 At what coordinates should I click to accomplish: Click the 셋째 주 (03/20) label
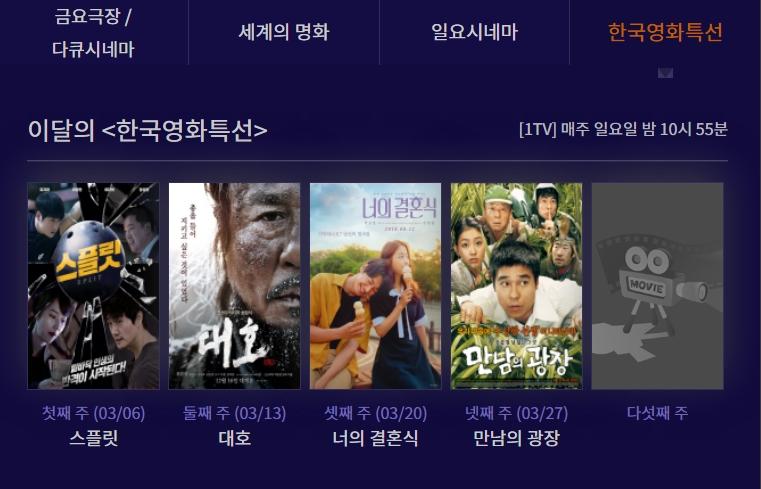[376, 413]
